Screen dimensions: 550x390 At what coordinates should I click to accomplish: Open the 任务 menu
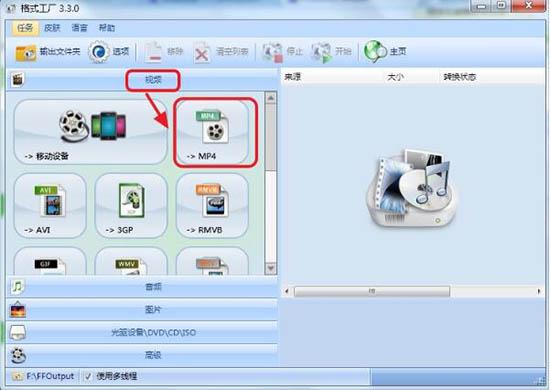click(25, 28)
